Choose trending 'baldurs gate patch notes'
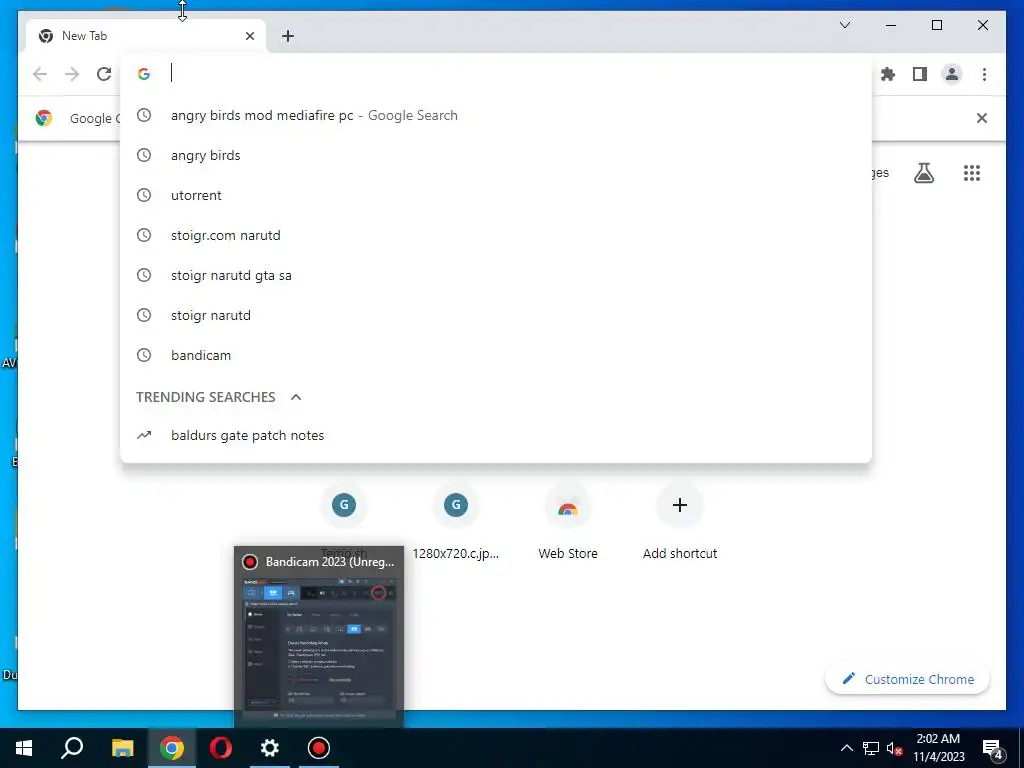 (496, 435)
